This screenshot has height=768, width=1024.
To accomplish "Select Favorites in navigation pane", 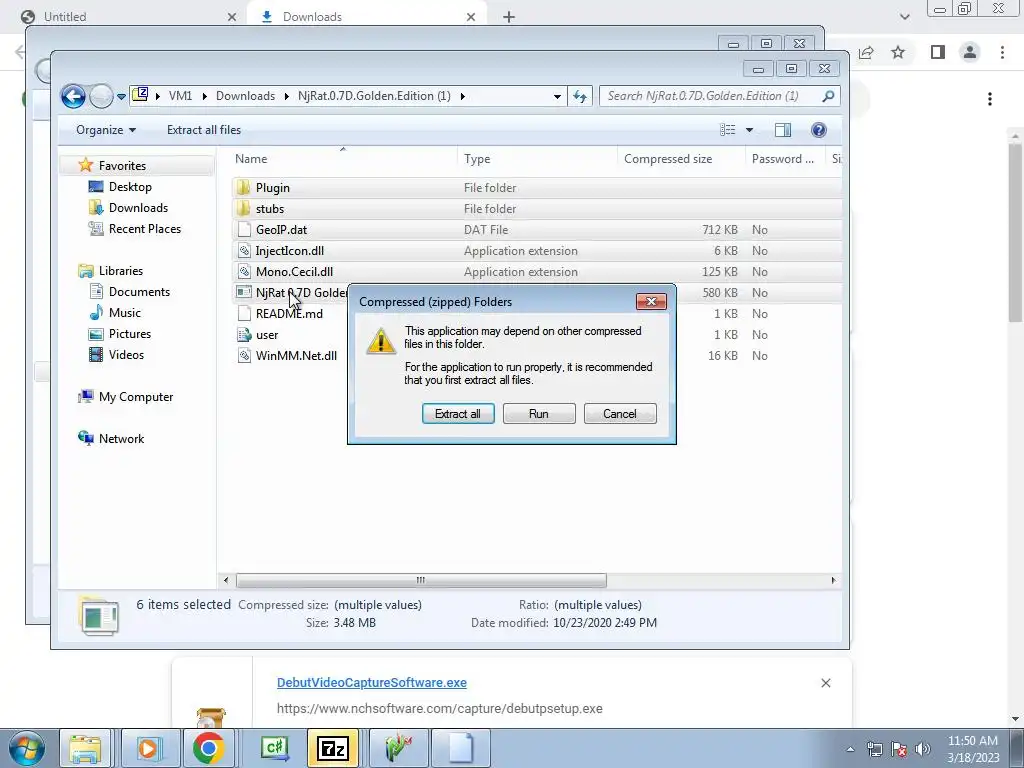I will (121, 166).
